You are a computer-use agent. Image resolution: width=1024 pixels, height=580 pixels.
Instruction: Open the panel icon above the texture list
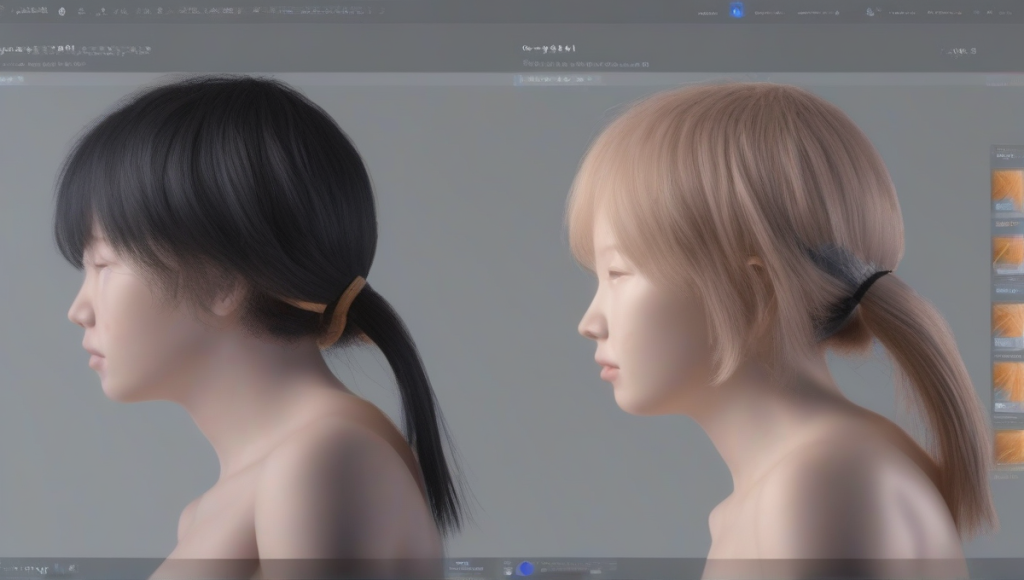click(x=990, y=150)
